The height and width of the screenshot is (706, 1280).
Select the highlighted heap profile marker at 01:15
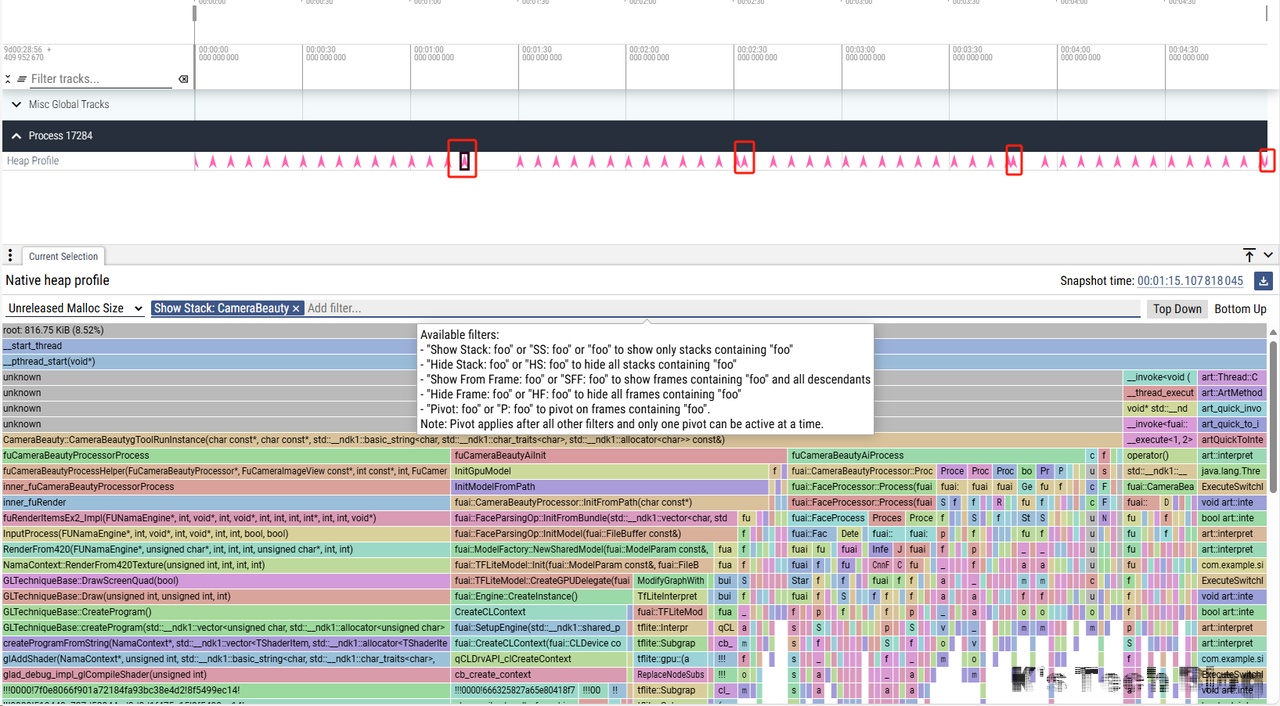click(464, 160)
